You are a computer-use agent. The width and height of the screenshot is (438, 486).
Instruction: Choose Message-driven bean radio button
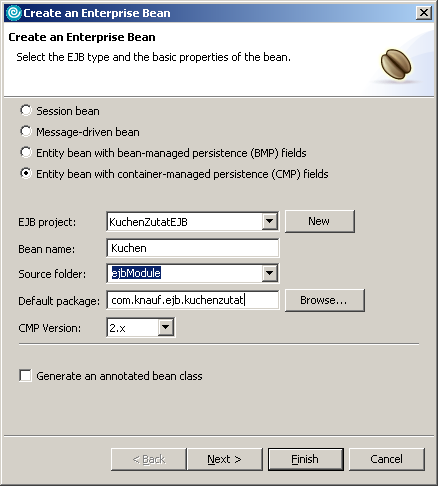(x=26, y=131)
